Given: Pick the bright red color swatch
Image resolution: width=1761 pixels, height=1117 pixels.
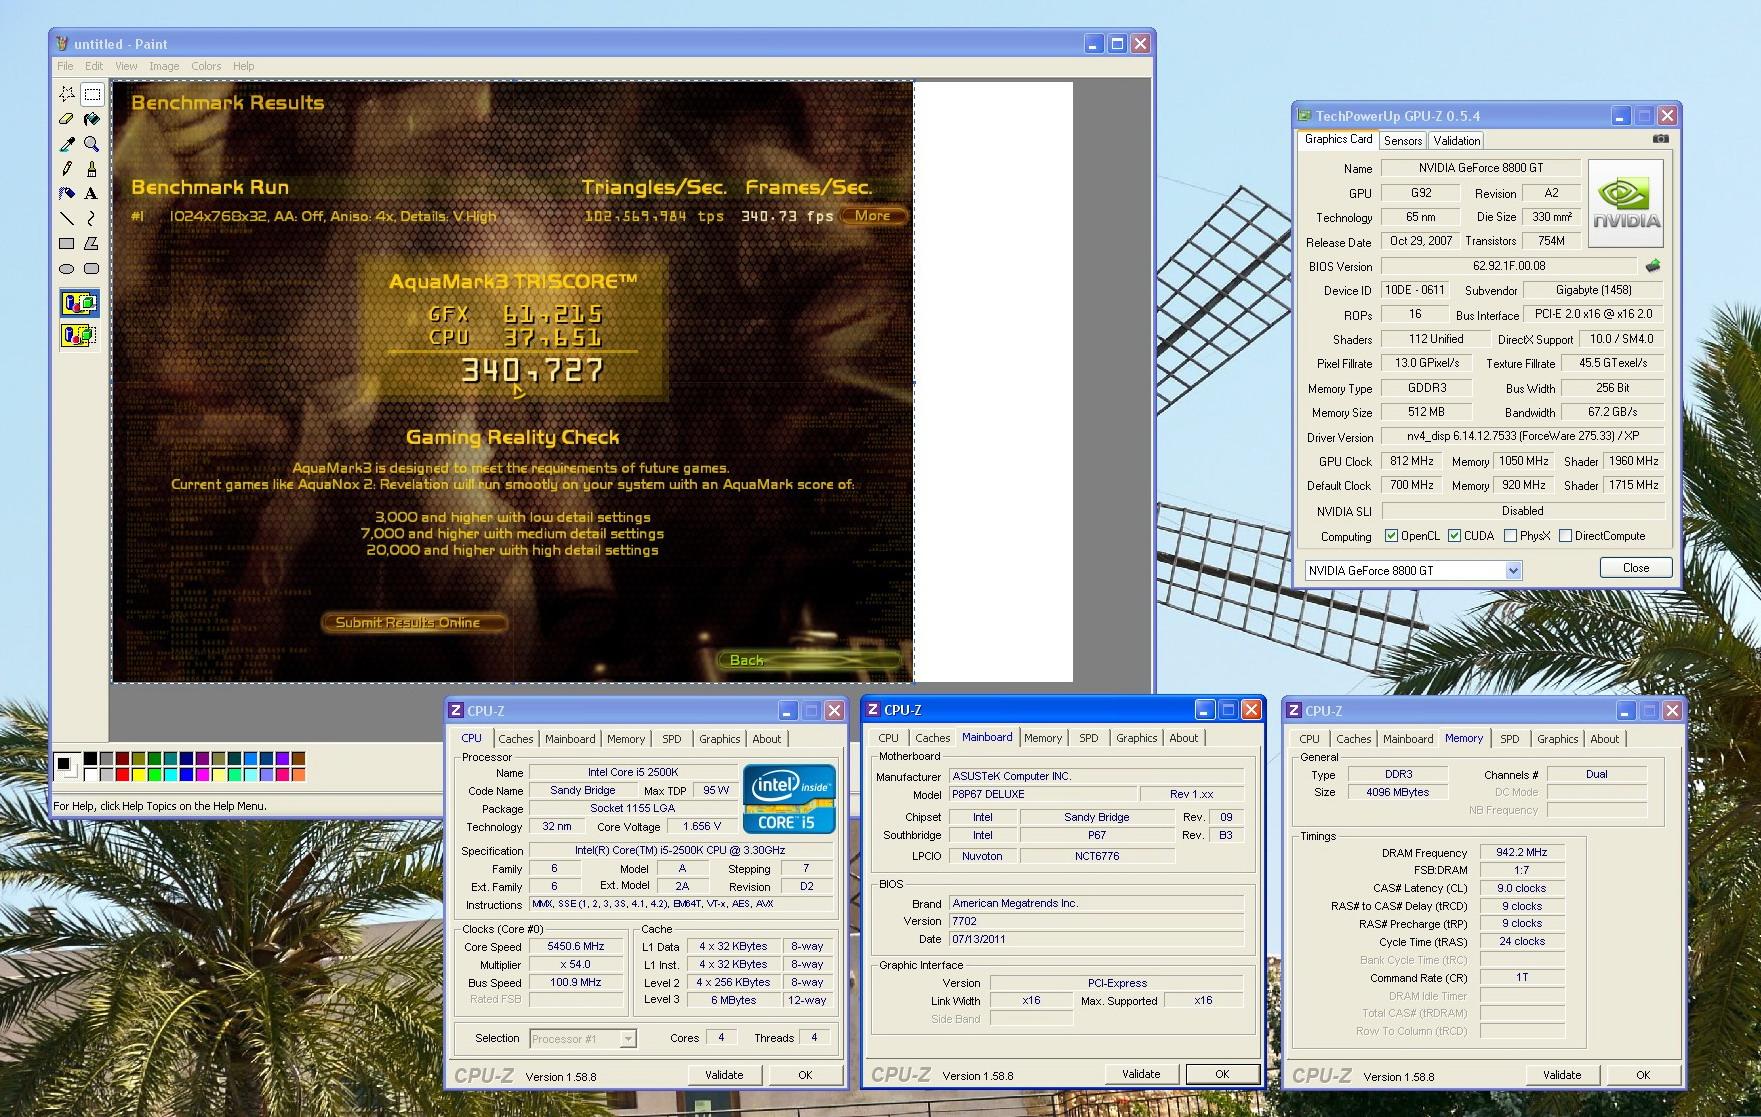Looking at the screenshot, I should [123, 775].
